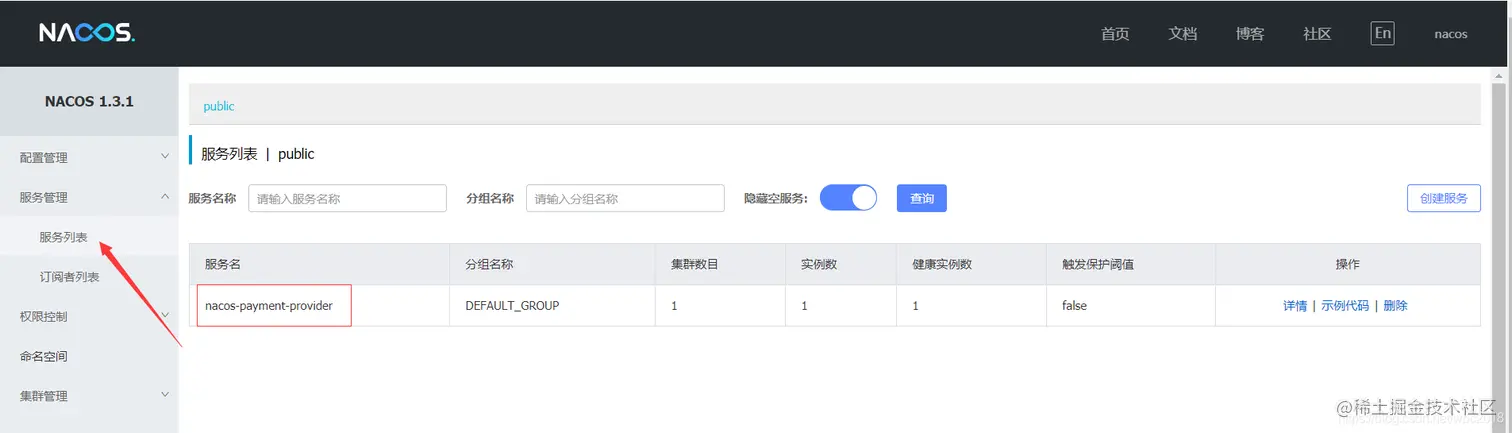The width and height of the screenshot is (1512, 433).
Task: Select 服务列表 in the sidebar
Action: tap(63, 237)
